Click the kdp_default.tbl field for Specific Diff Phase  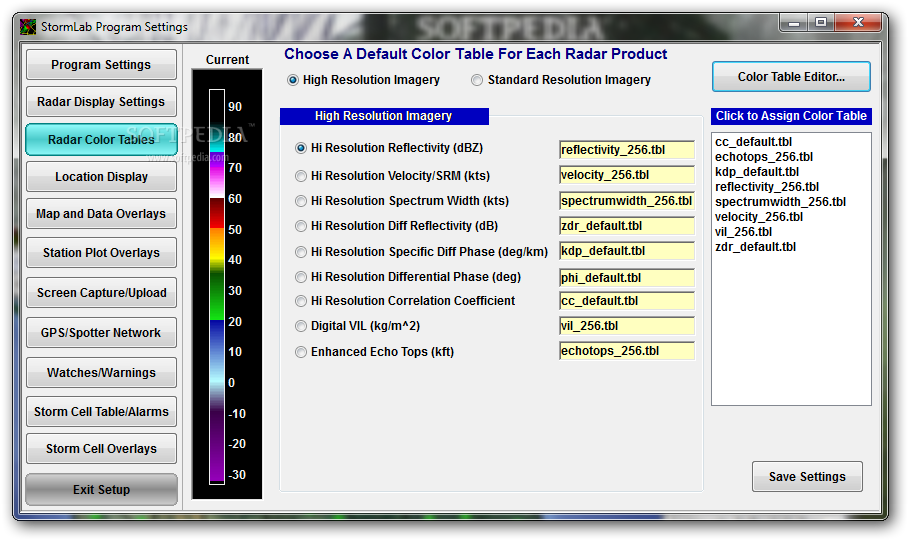[x=627, y=250]
